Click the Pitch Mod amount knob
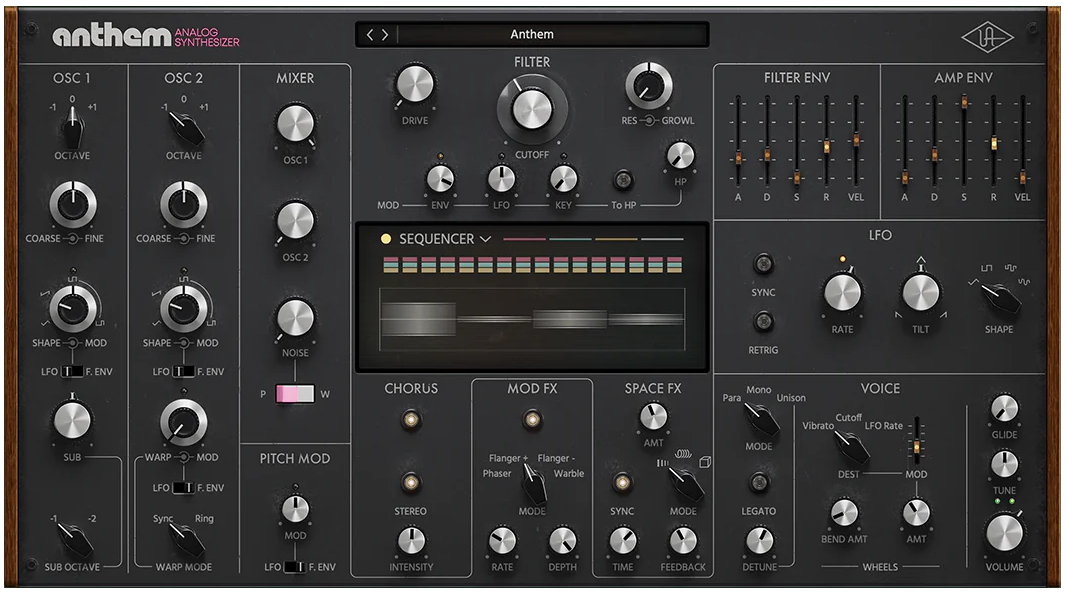Screen dimensions: 1066x592 click(x=295, y=509)
